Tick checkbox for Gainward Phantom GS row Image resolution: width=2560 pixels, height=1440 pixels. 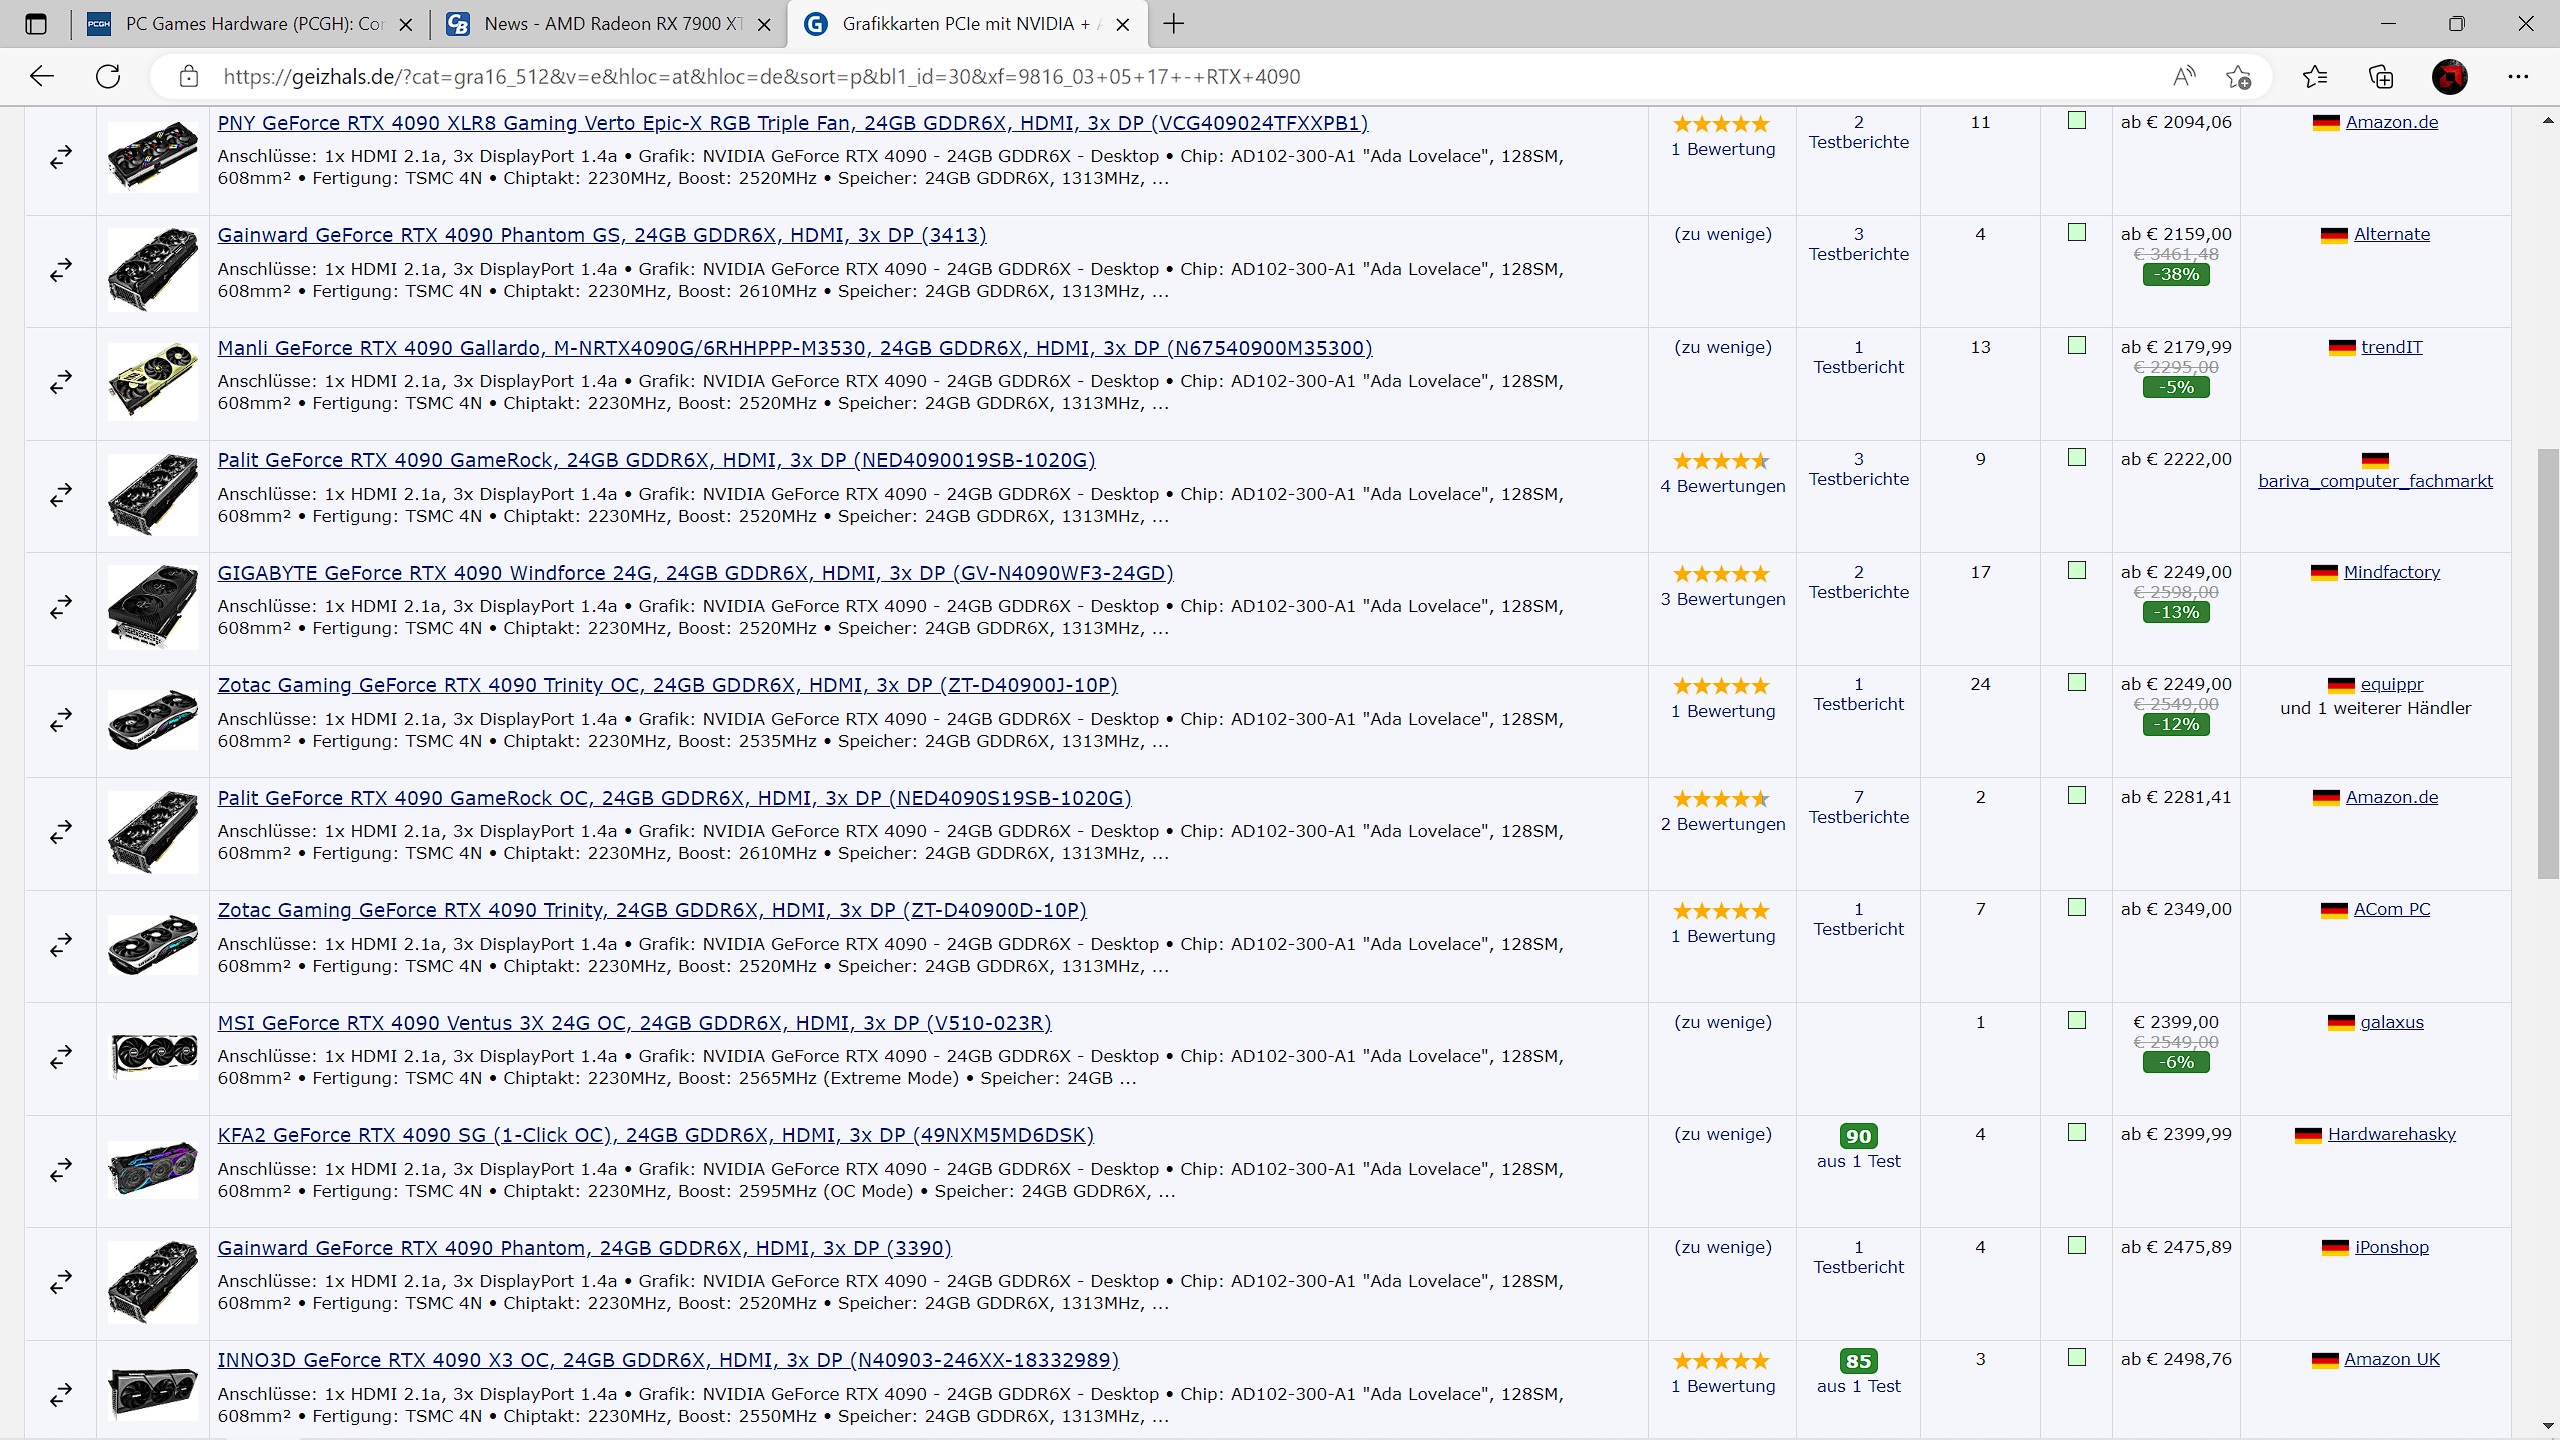click(x=2077, y=233)
